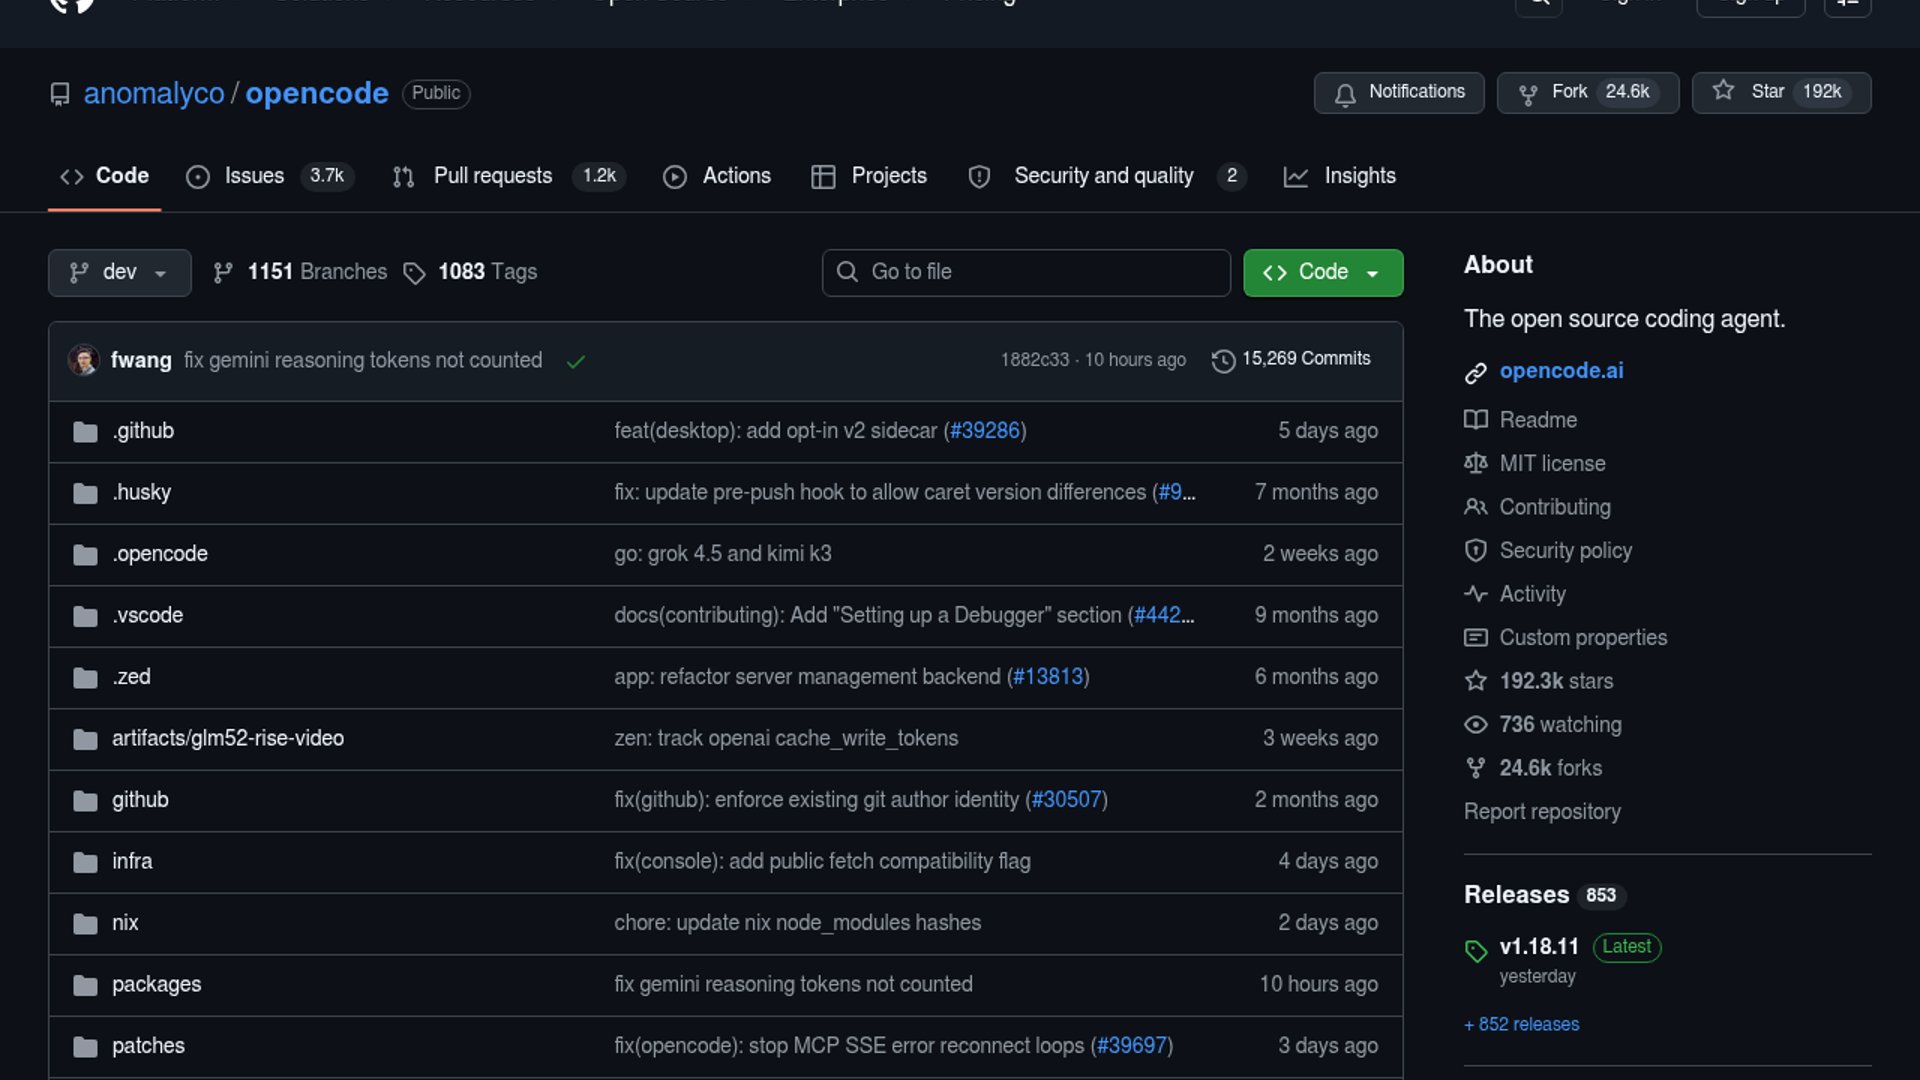Image resolution: width=1920 pixels, height=1080 pixels.
Task: Open the Projects tab
Action: click(x=869, y=176)
